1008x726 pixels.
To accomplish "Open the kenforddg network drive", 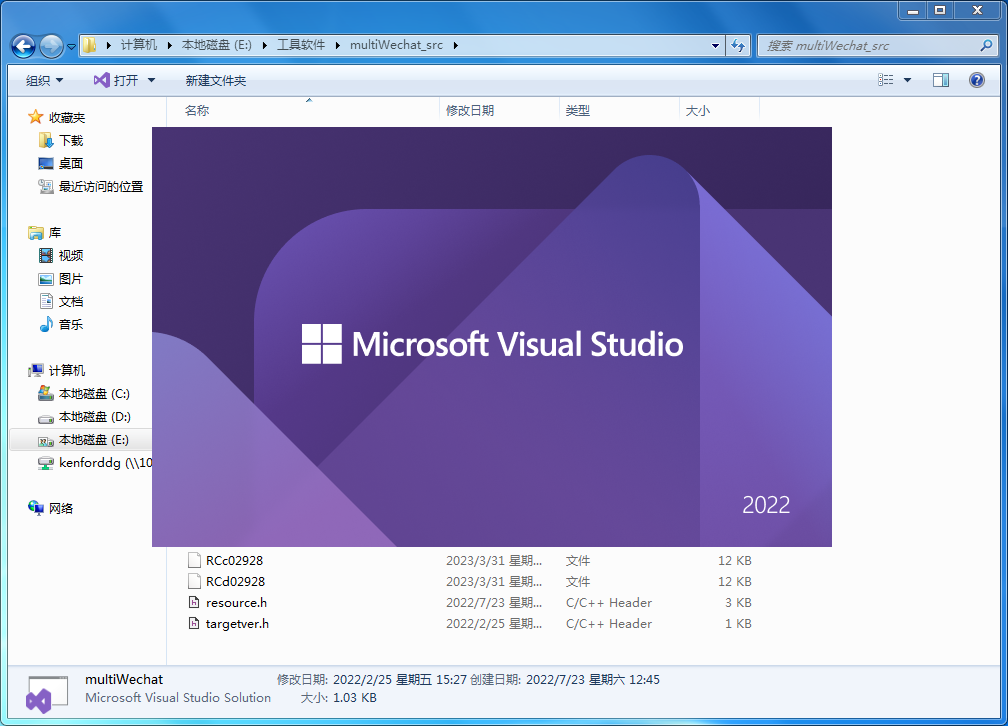I will tap(105, 463).
